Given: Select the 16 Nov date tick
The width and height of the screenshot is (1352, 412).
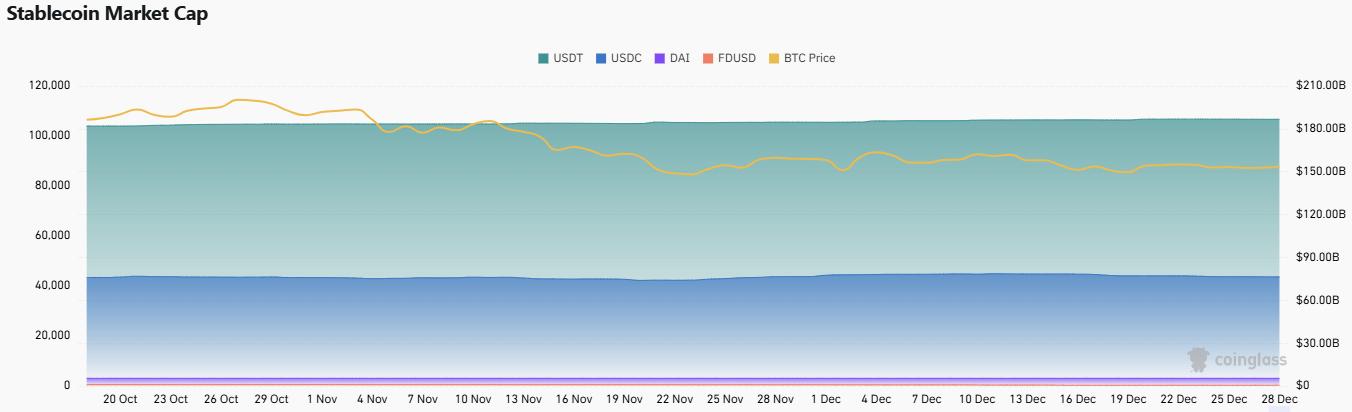Looking at the screenshot, I should (574, 399).
